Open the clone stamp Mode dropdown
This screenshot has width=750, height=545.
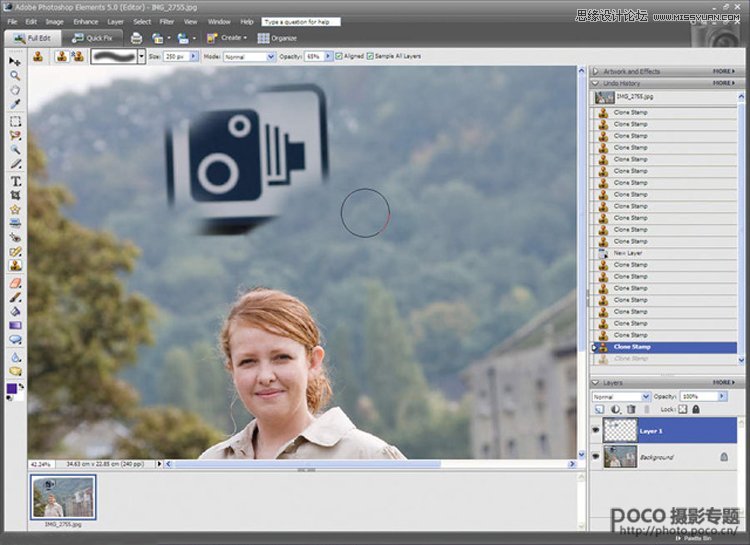[249, 56]
